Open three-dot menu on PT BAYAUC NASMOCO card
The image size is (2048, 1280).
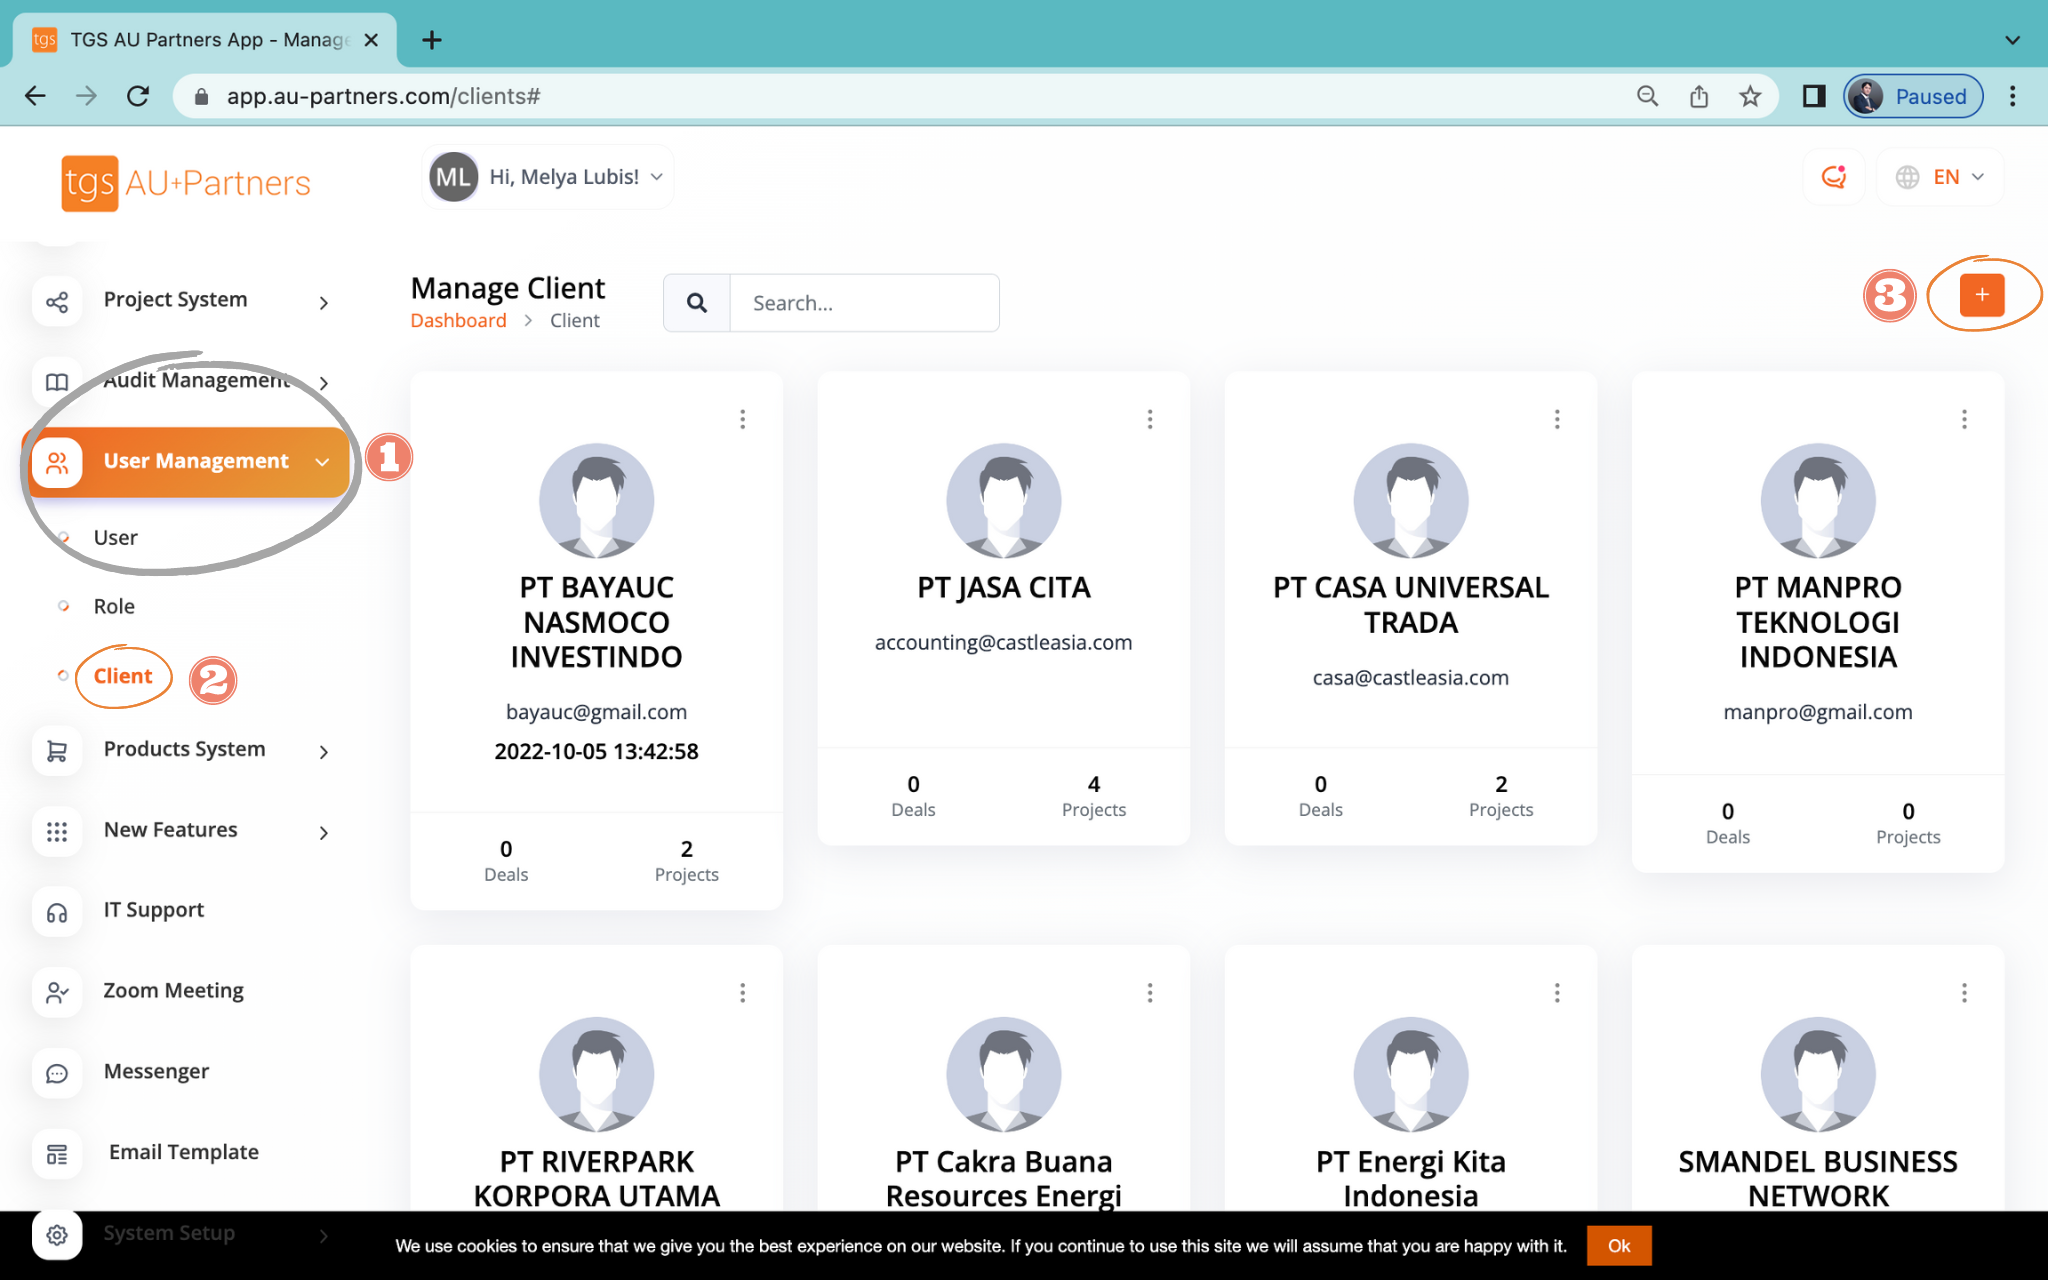(742, 419)
